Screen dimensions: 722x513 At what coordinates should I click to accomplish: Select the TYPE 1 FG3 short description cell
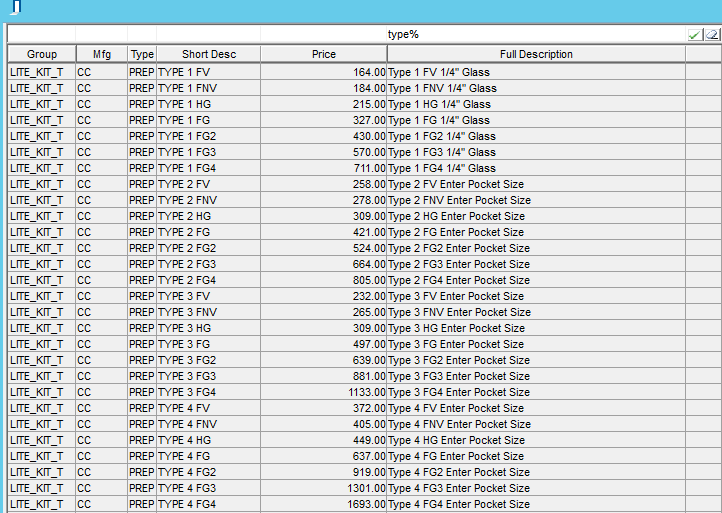[209, 152]
